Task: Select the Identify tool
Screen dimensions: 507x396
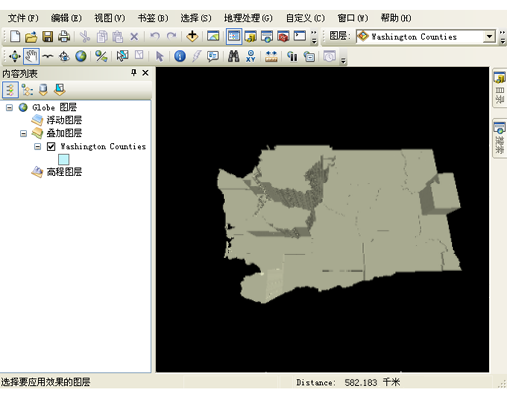Action: click(x=180, y=56)
